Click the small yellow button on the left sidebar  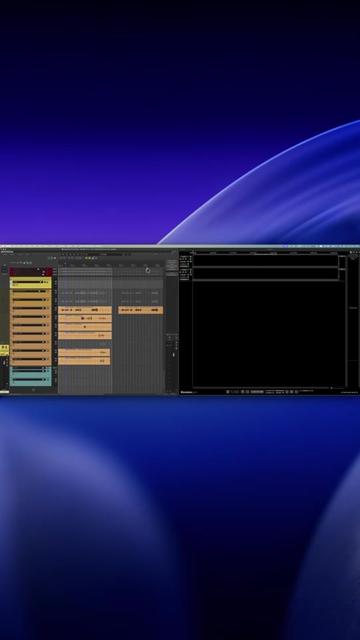(x=4, y=350)
